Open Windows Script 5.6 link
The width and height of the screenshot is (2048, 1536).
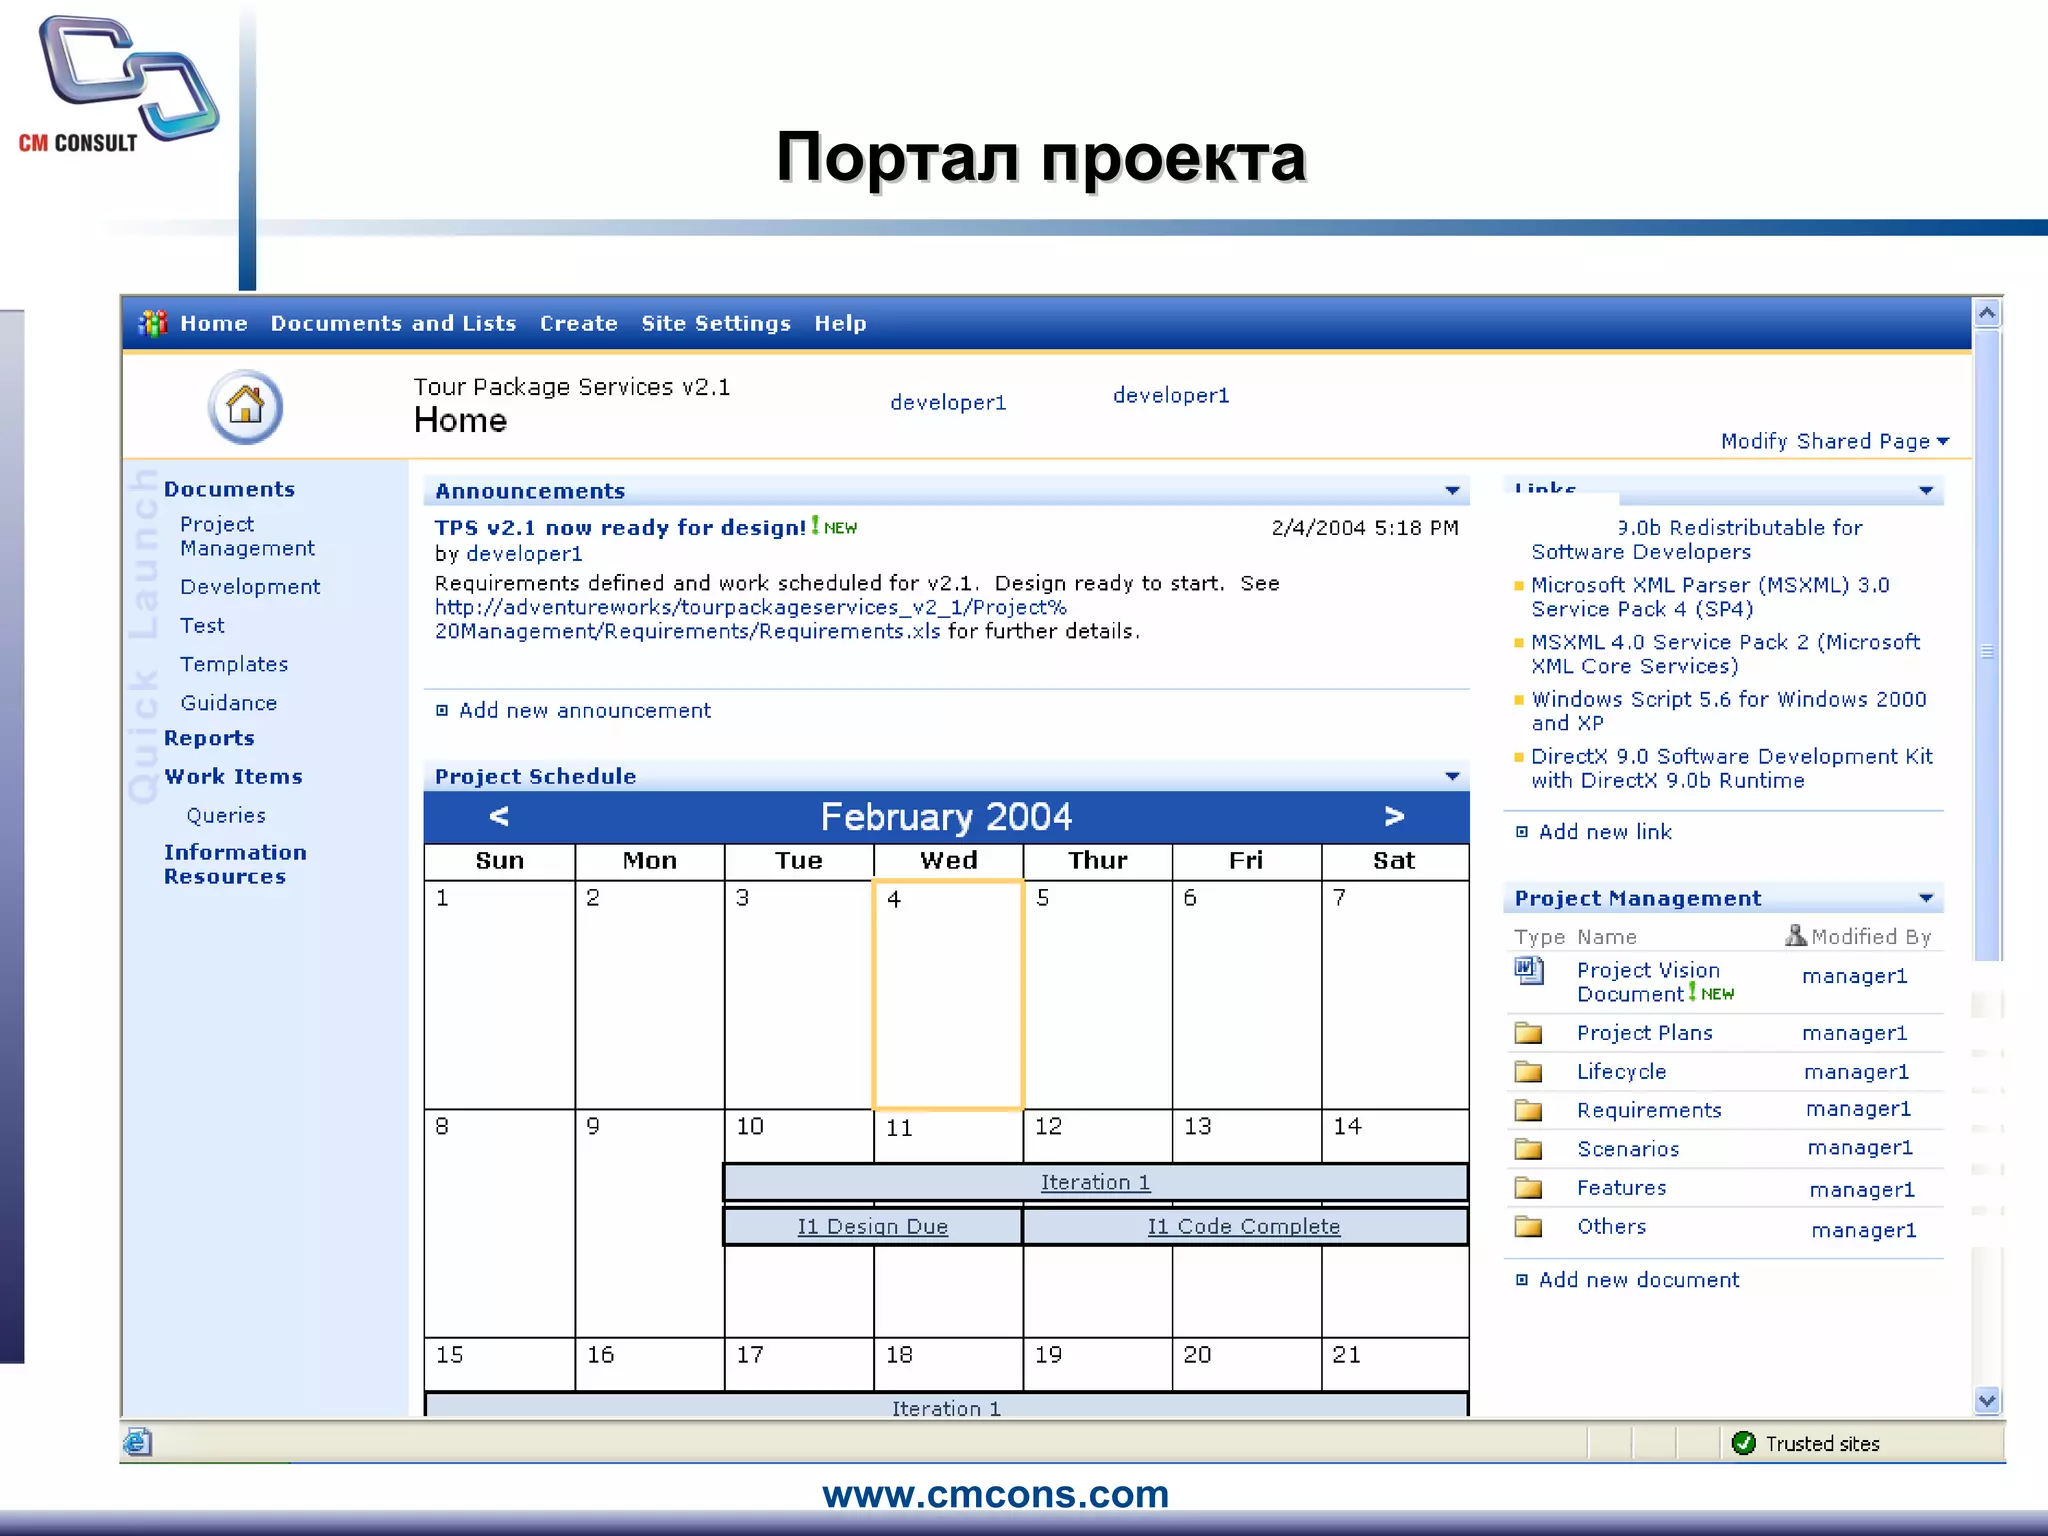point(1729,711)
